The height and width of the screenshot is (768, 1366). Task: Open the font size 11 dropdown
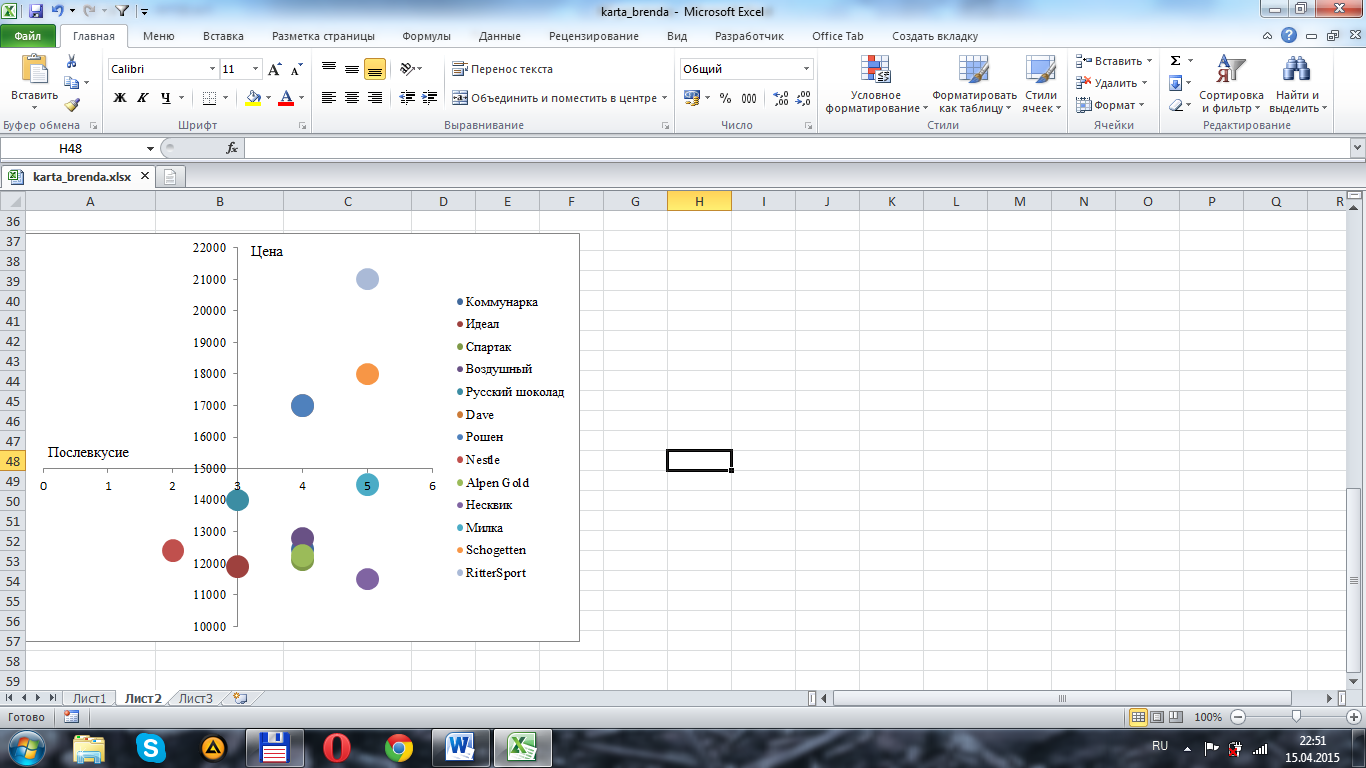pos(256,69)
